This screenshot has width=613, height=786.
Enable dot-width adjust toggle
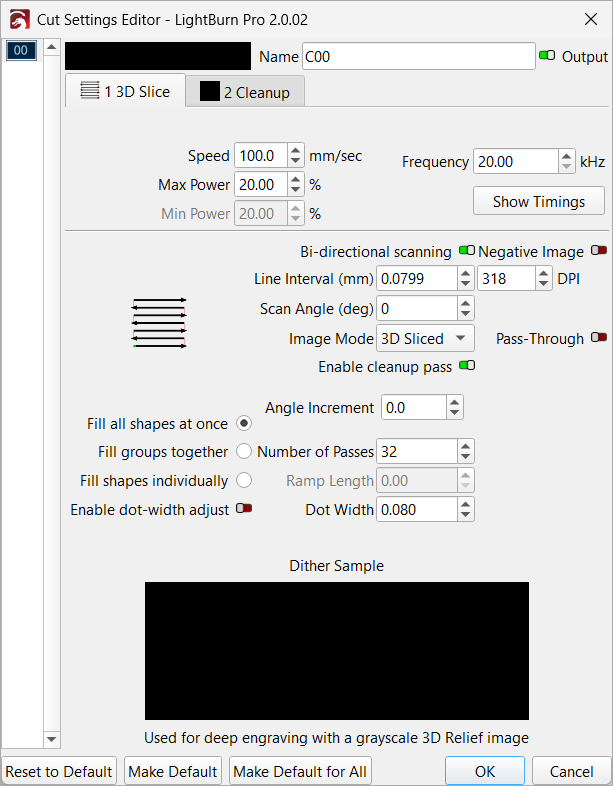pyautogui.click(x=243, y=509)
